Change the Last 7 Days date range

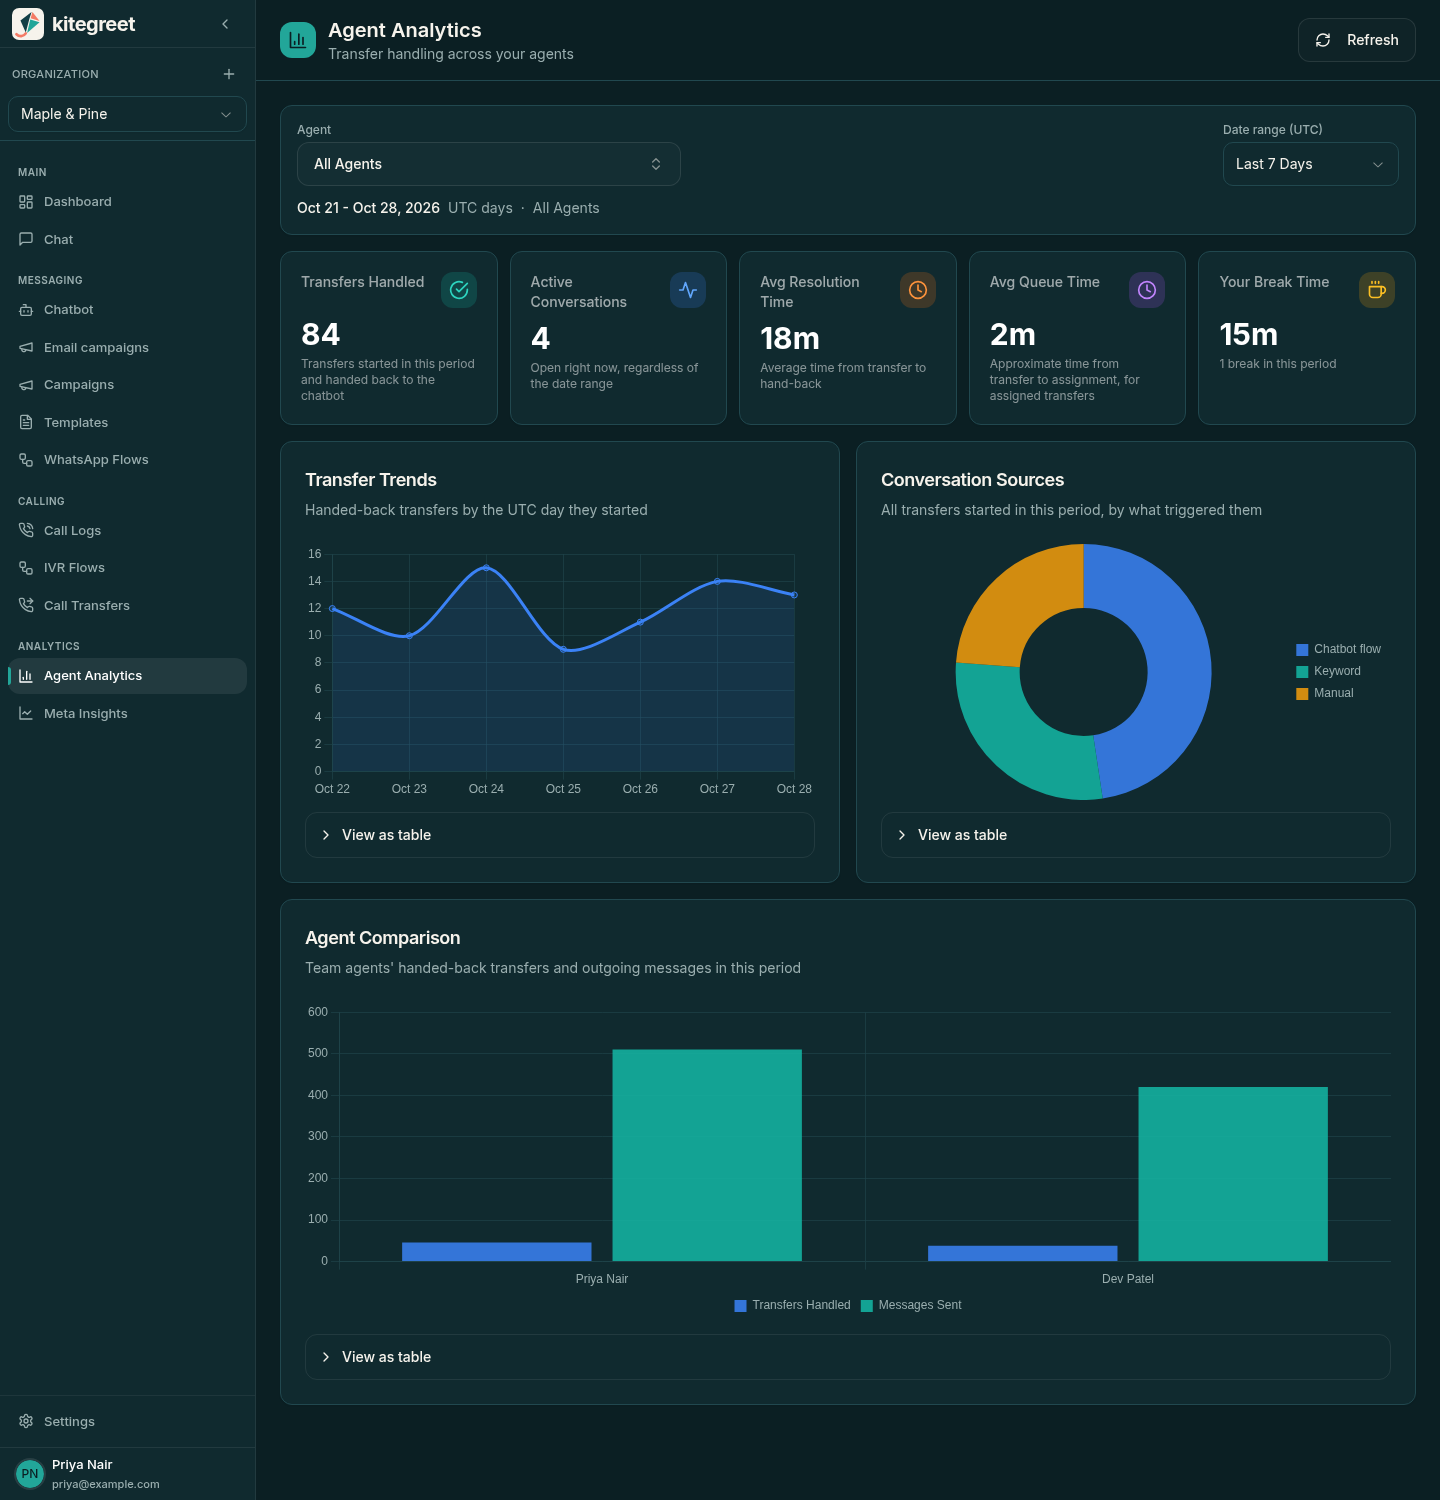coord(1311,164)
